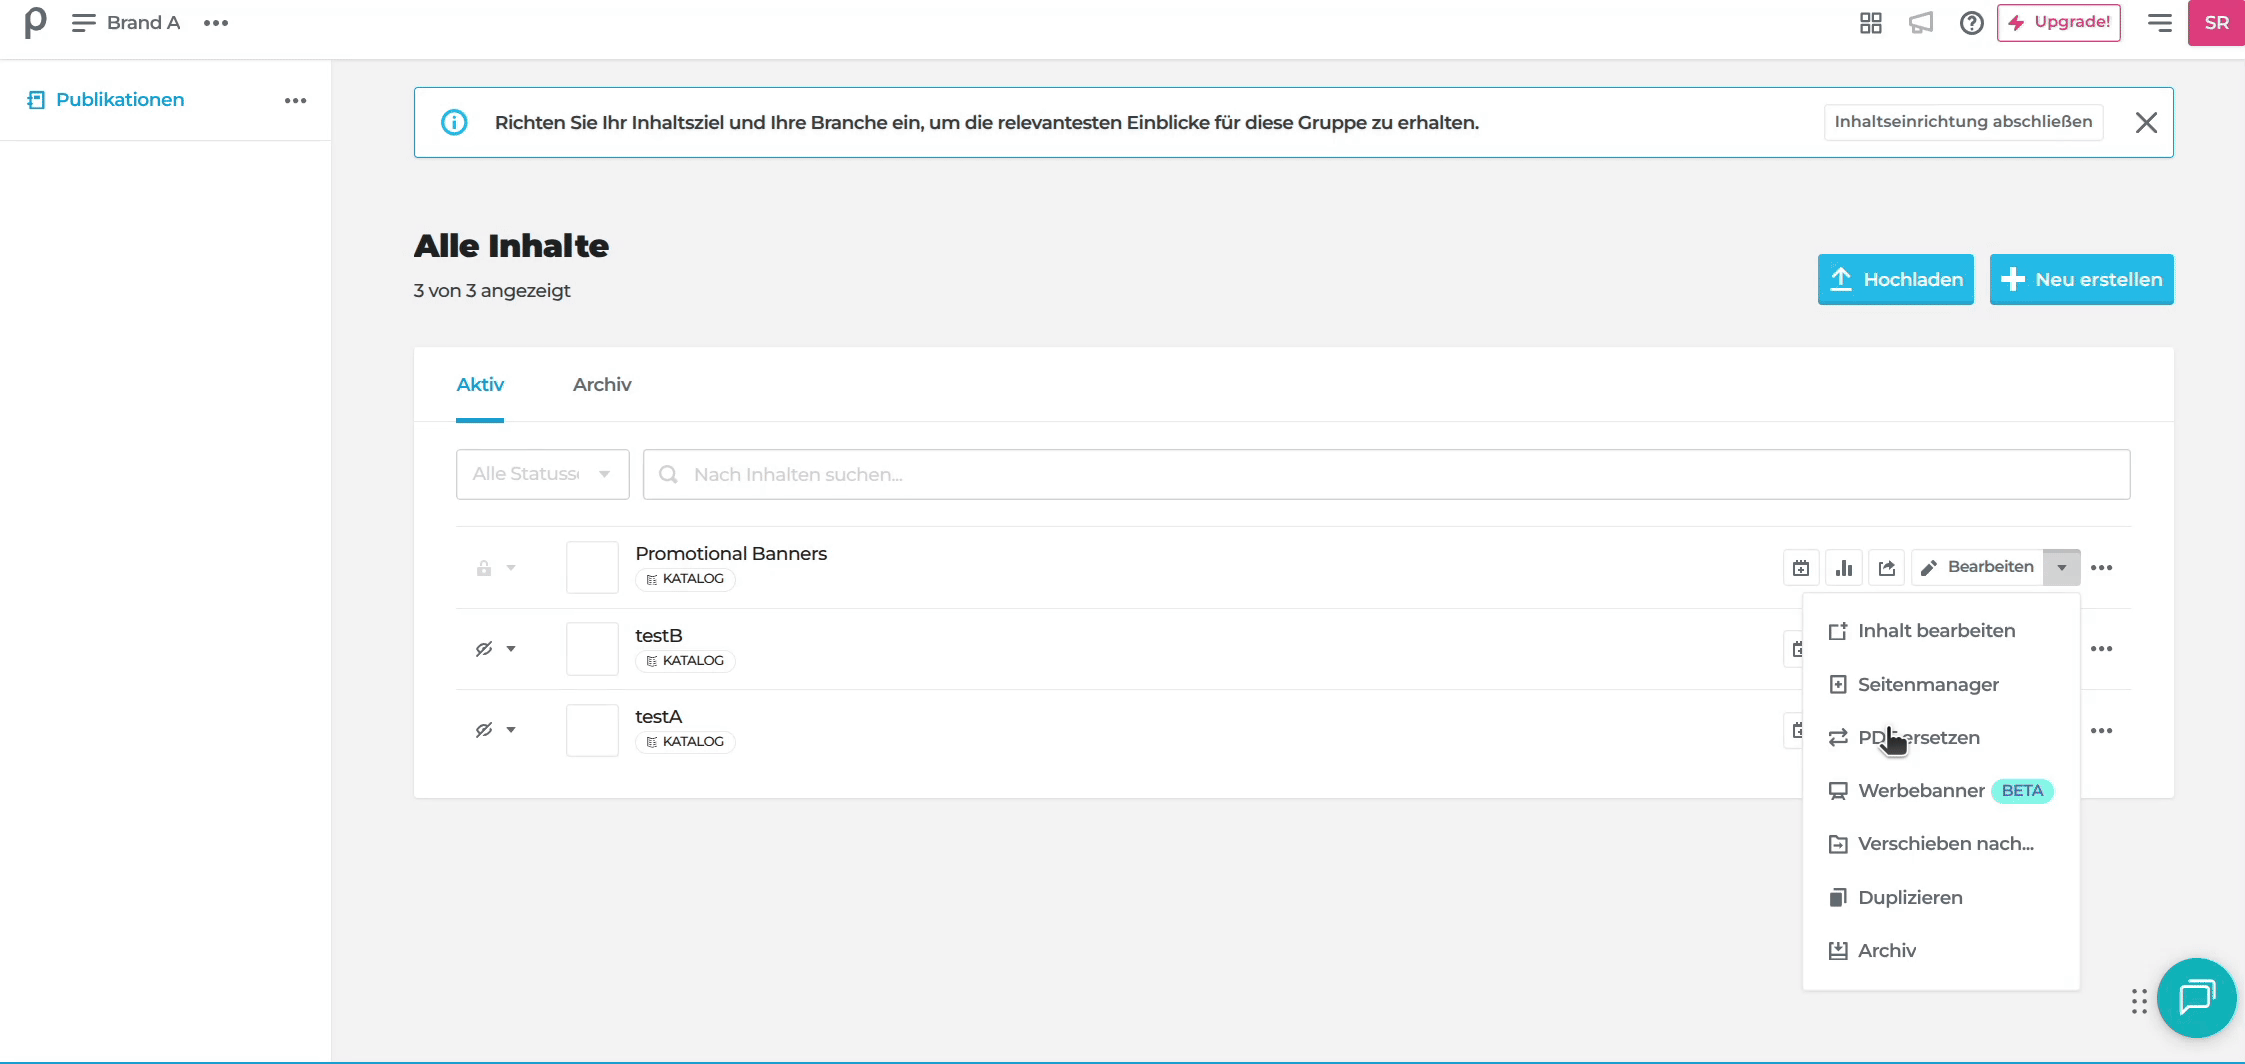Open the chat support bubble
This screenshot has width=2245, height=1064.
pyautogui.click(x=2196, y=997)
